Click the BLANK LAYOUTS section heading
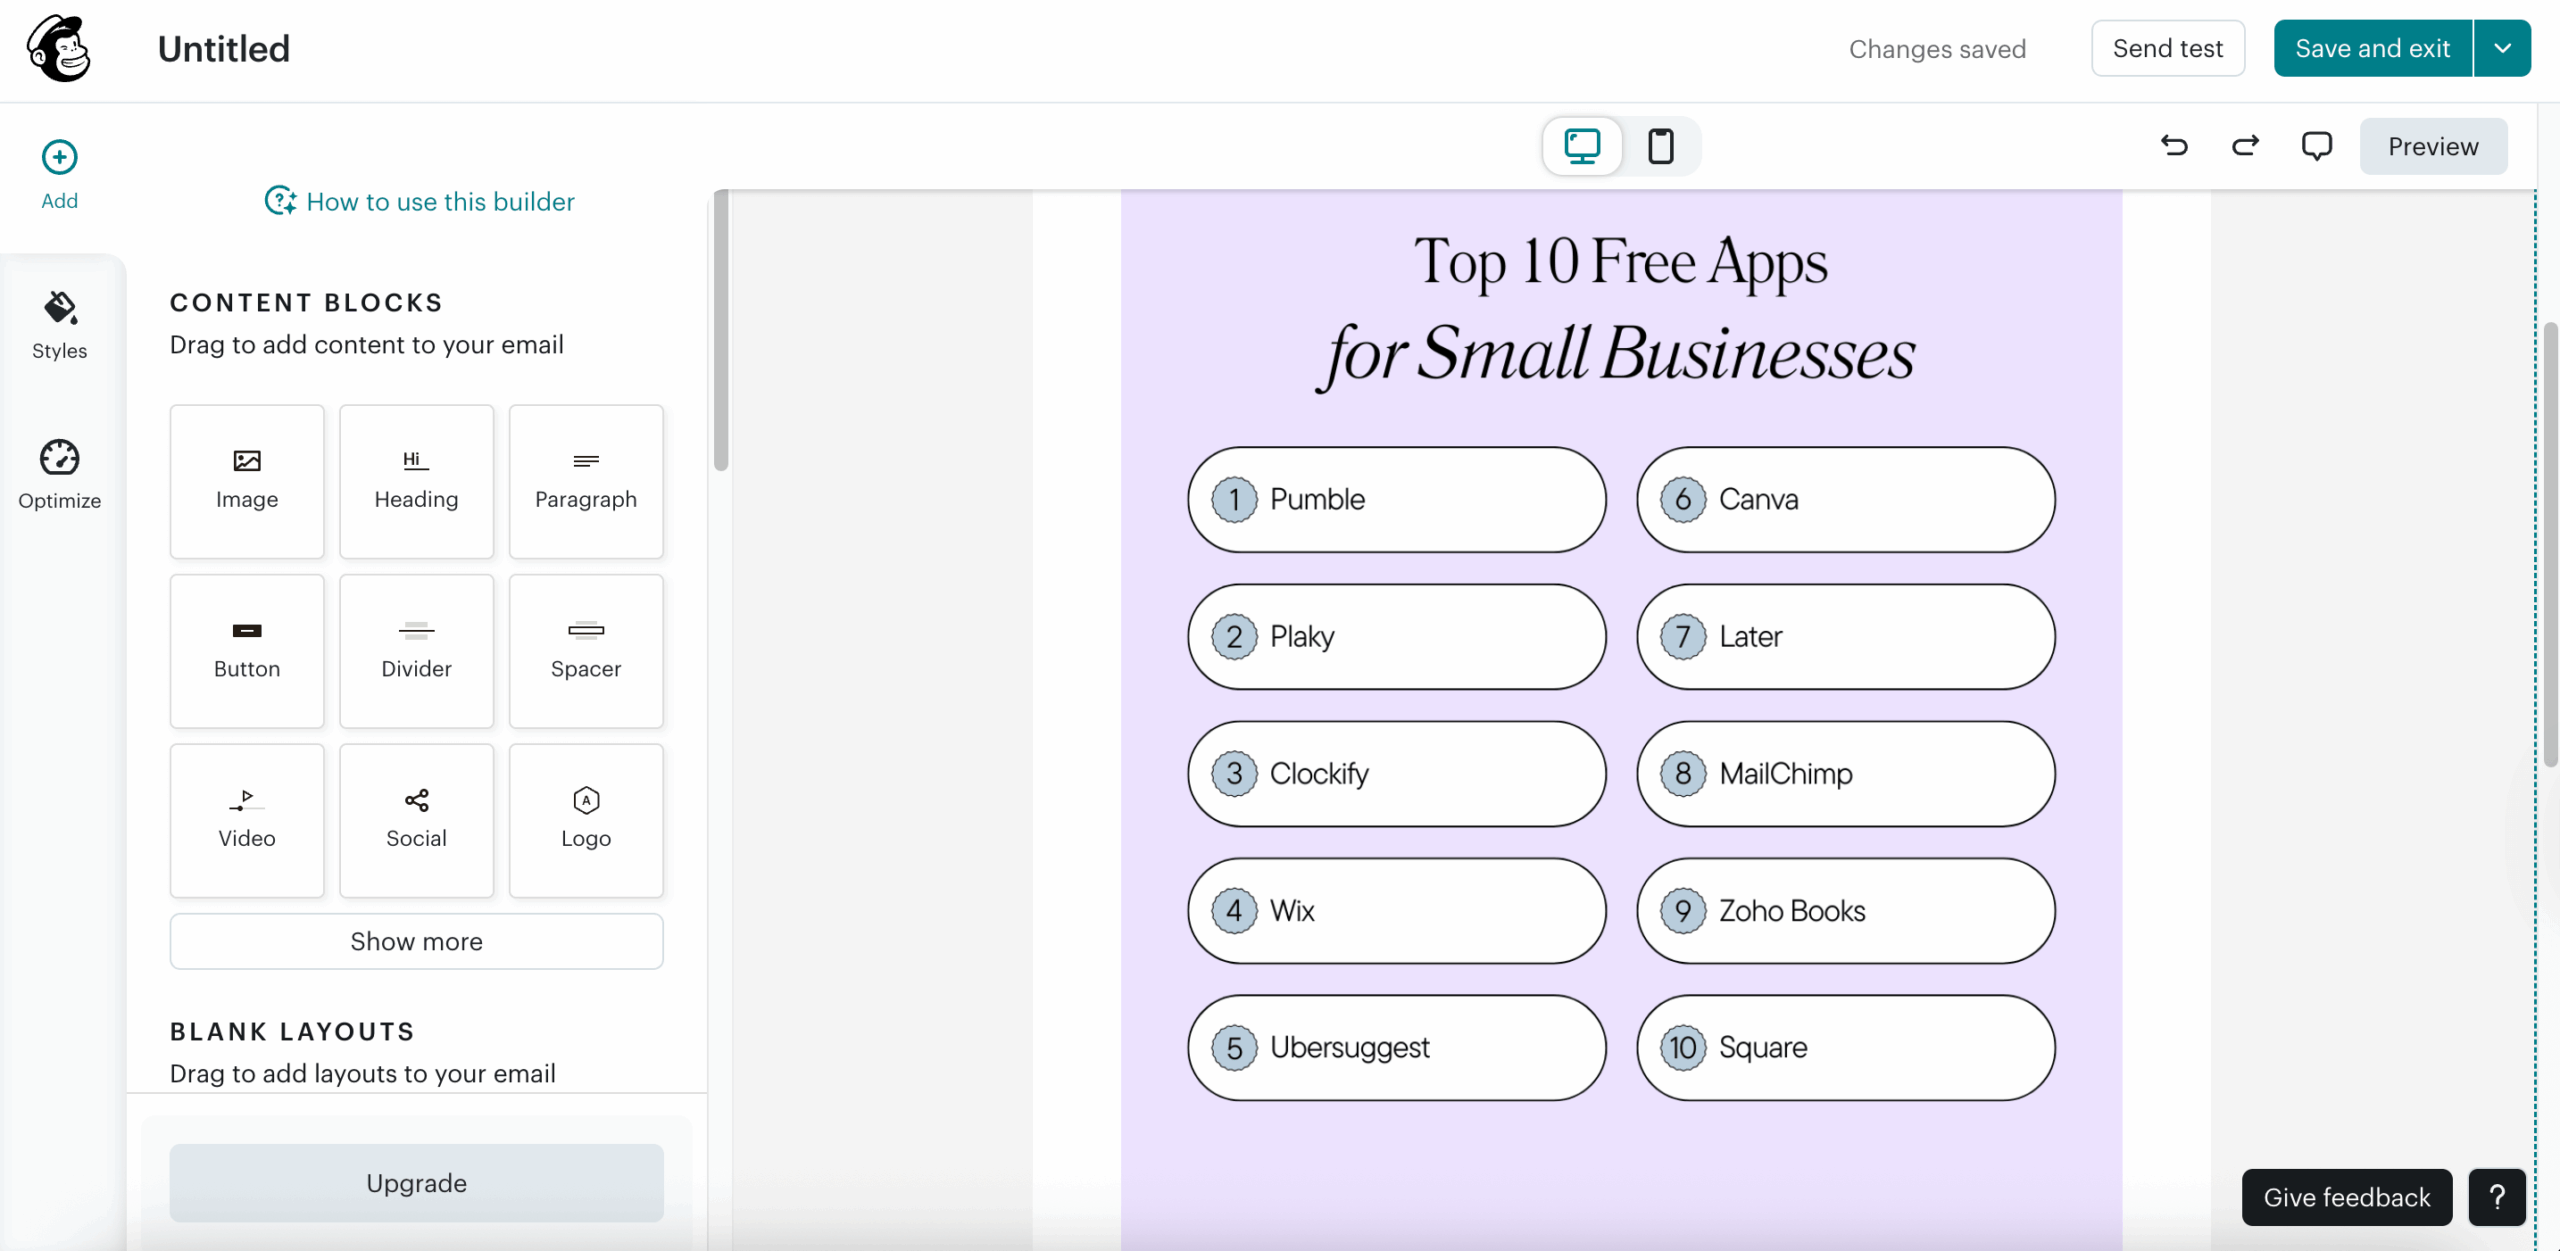Image resolution: width=2560 pixels, height=1251 pixels. 292,1031
